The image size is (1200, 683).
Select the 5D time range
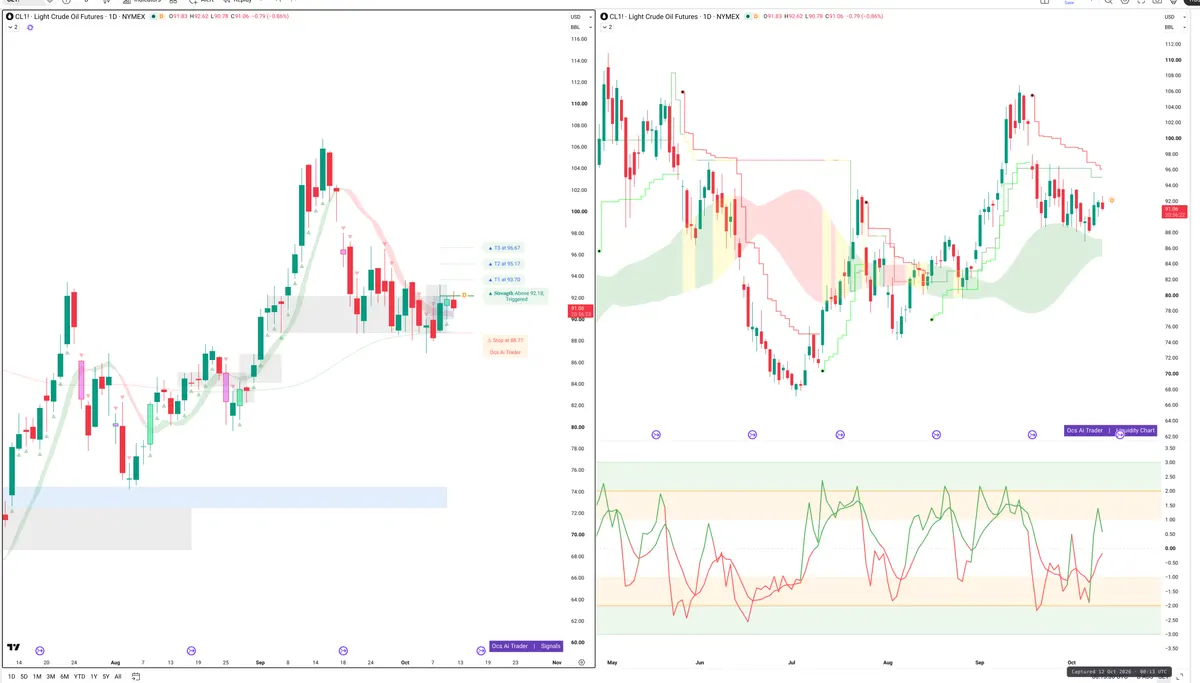coord(24,677)
